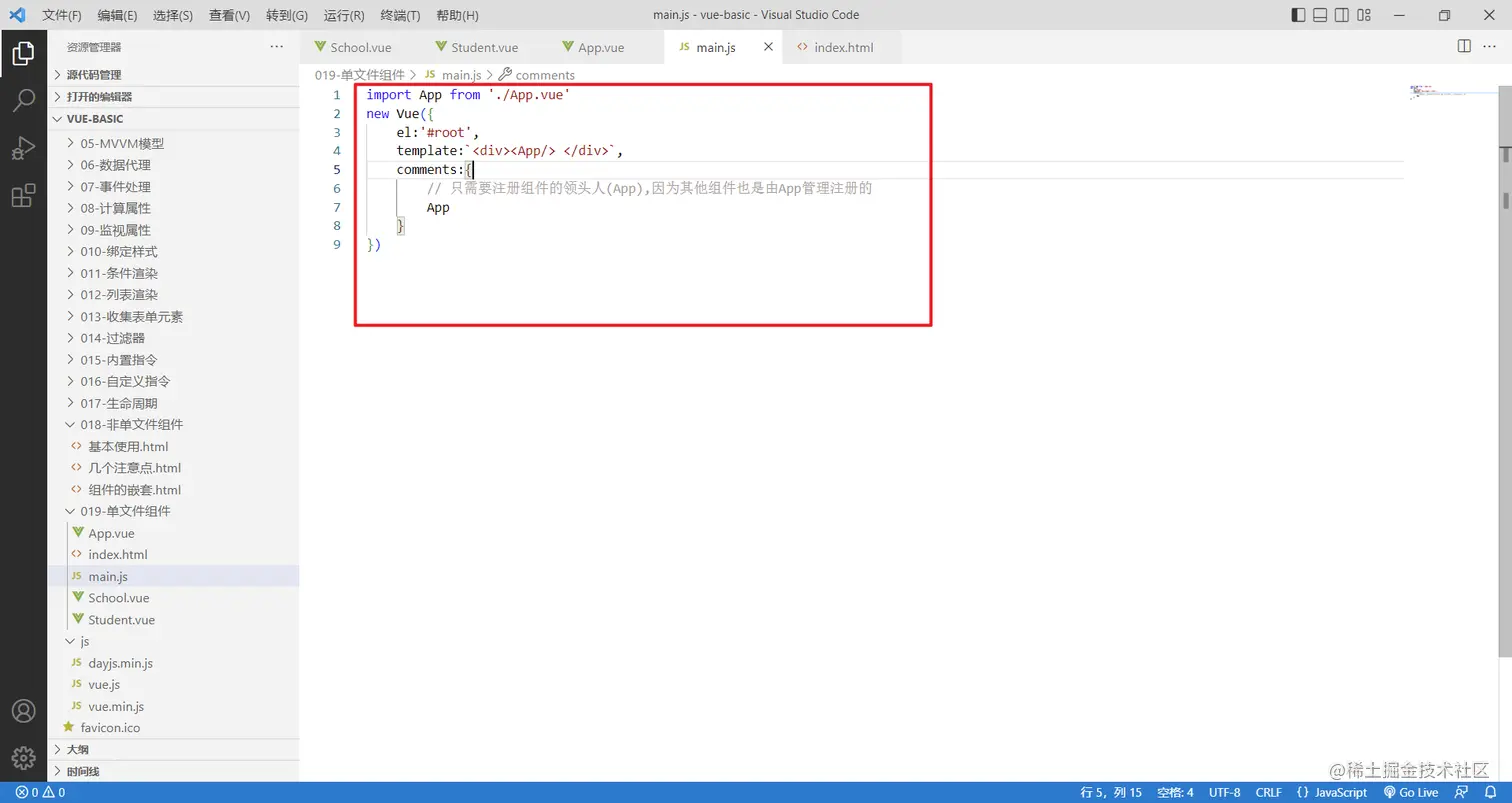This screenshot has height=803, width=1512.
Task: Open the Manage gear icon
Action: (x=23, y=757)
